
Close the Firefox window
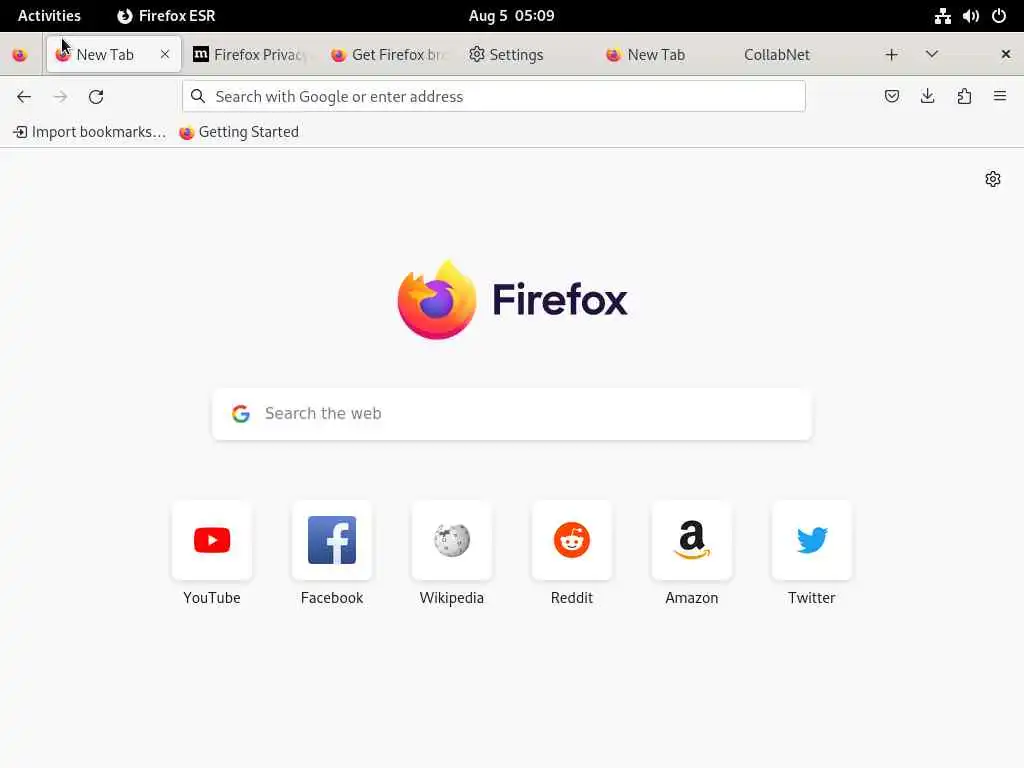click(x=1006, y=54)
